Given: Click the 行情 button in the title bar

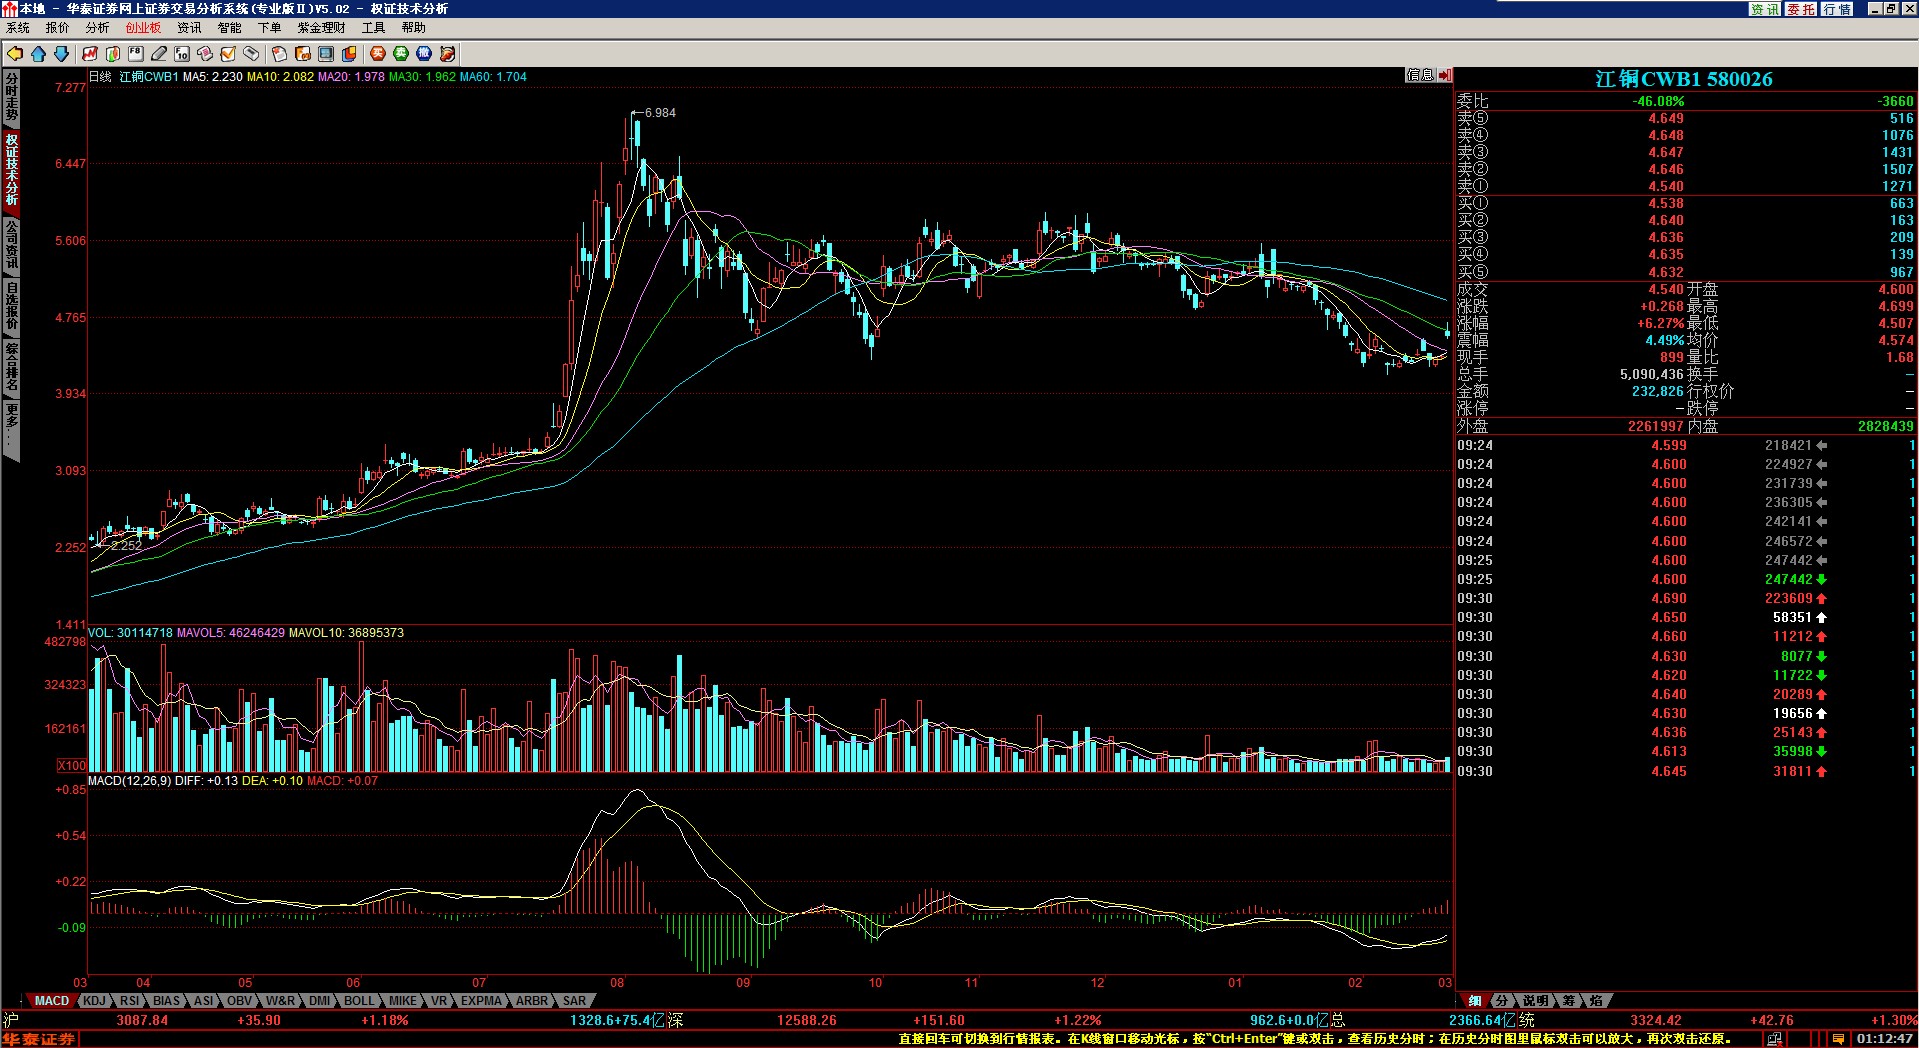Looking at the screenshot, I should click(x=1837, y=9).
